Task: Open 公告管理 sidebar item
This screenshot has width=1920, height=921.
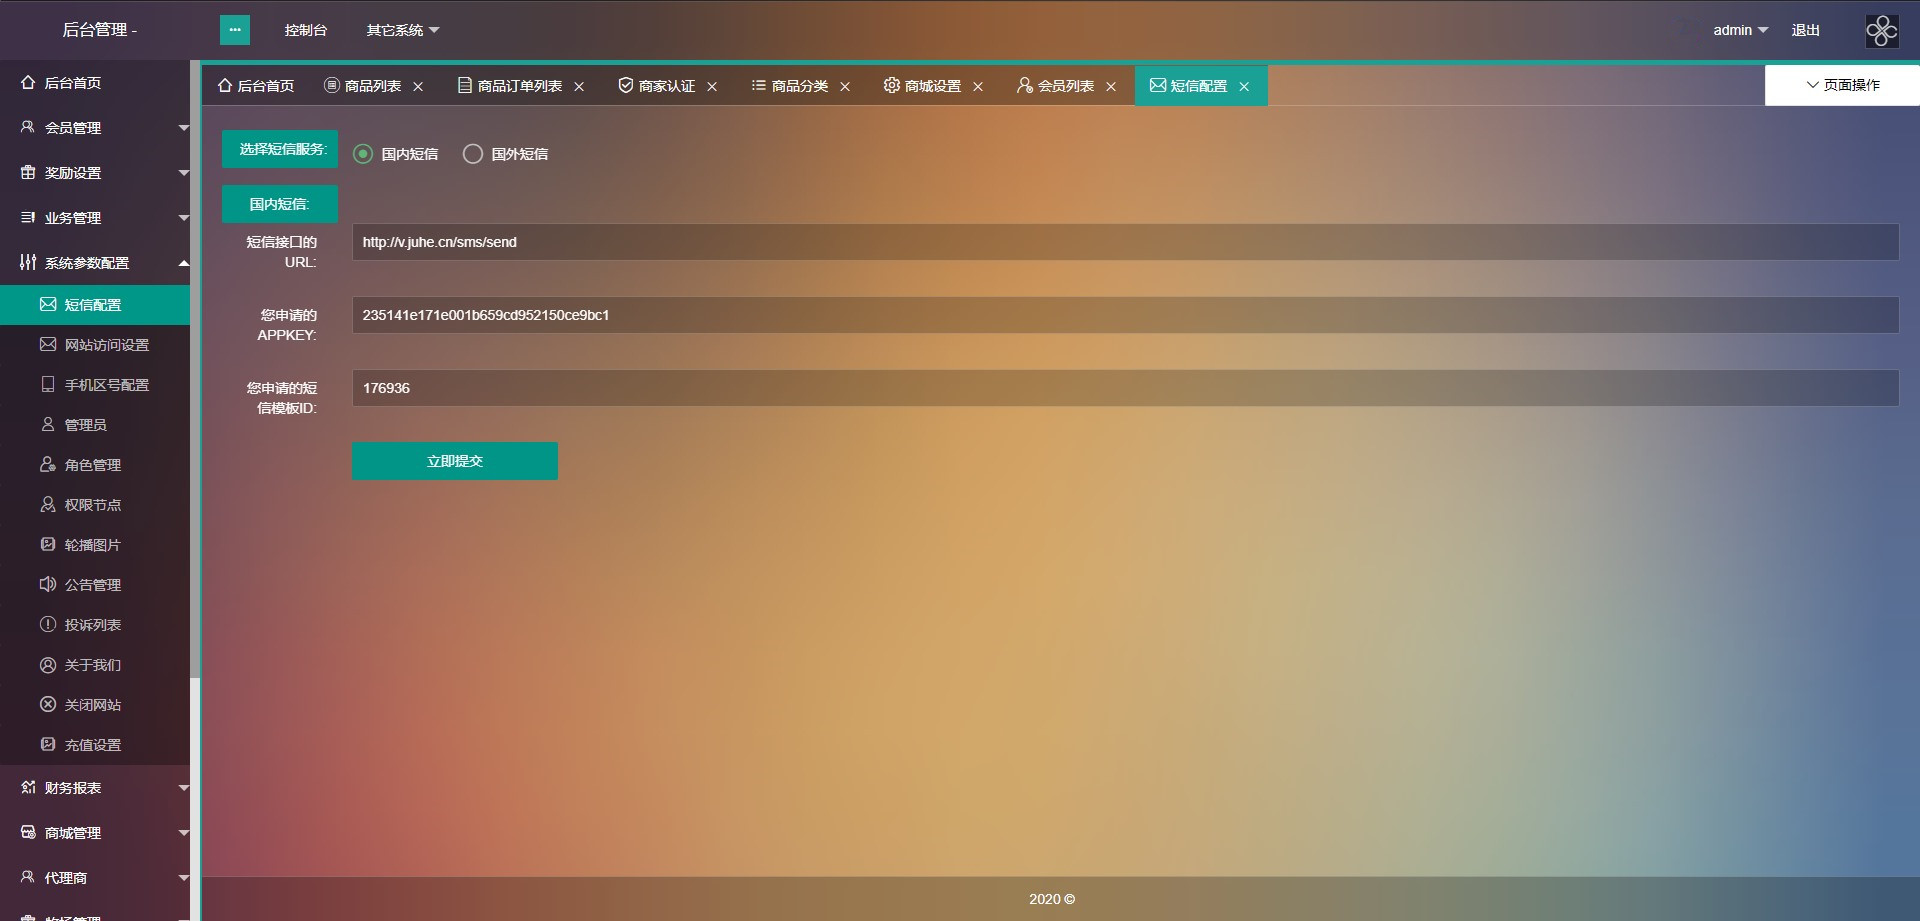Action: [x=92, y=585]
